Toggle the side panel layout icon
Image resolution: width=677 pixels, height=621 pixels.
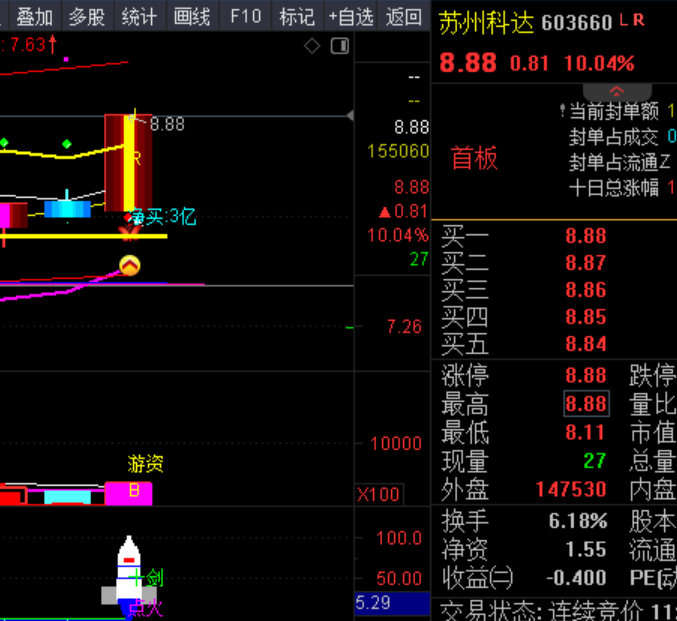[x=340, y=46]
